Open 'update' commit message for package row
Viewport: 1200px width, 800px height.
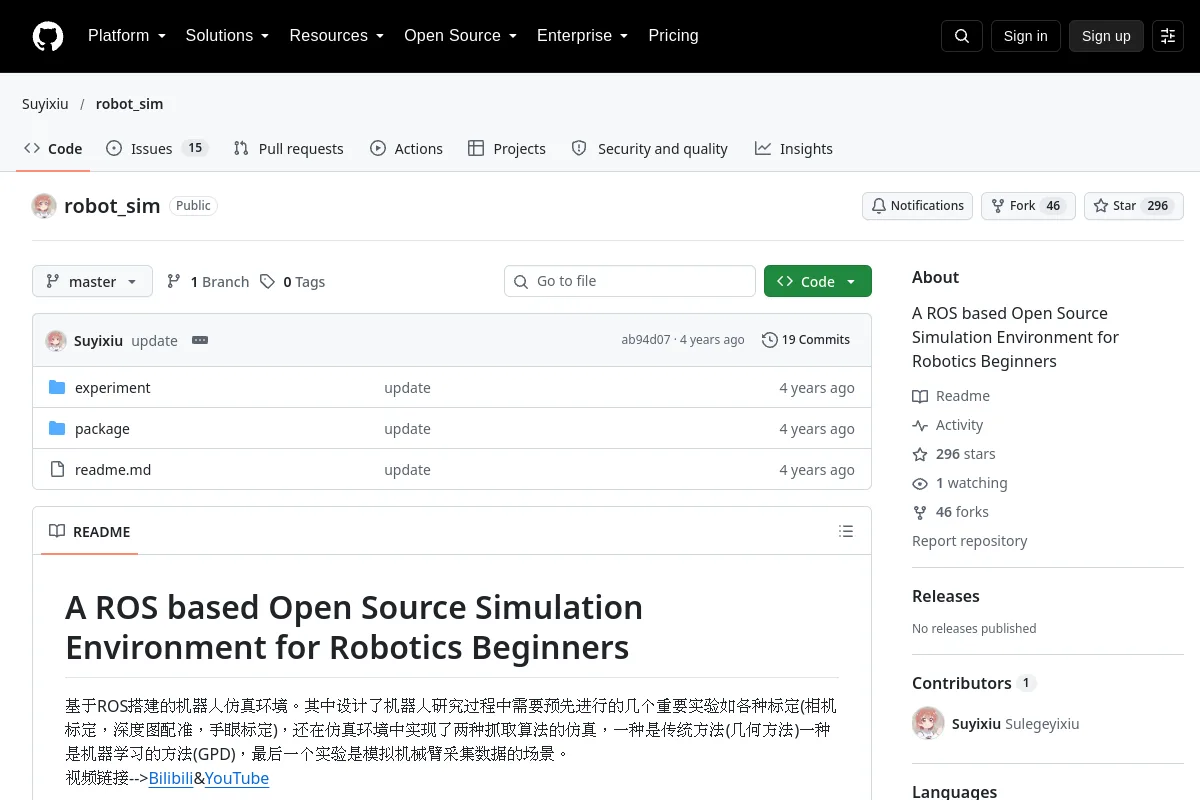(x=407, y=429)
